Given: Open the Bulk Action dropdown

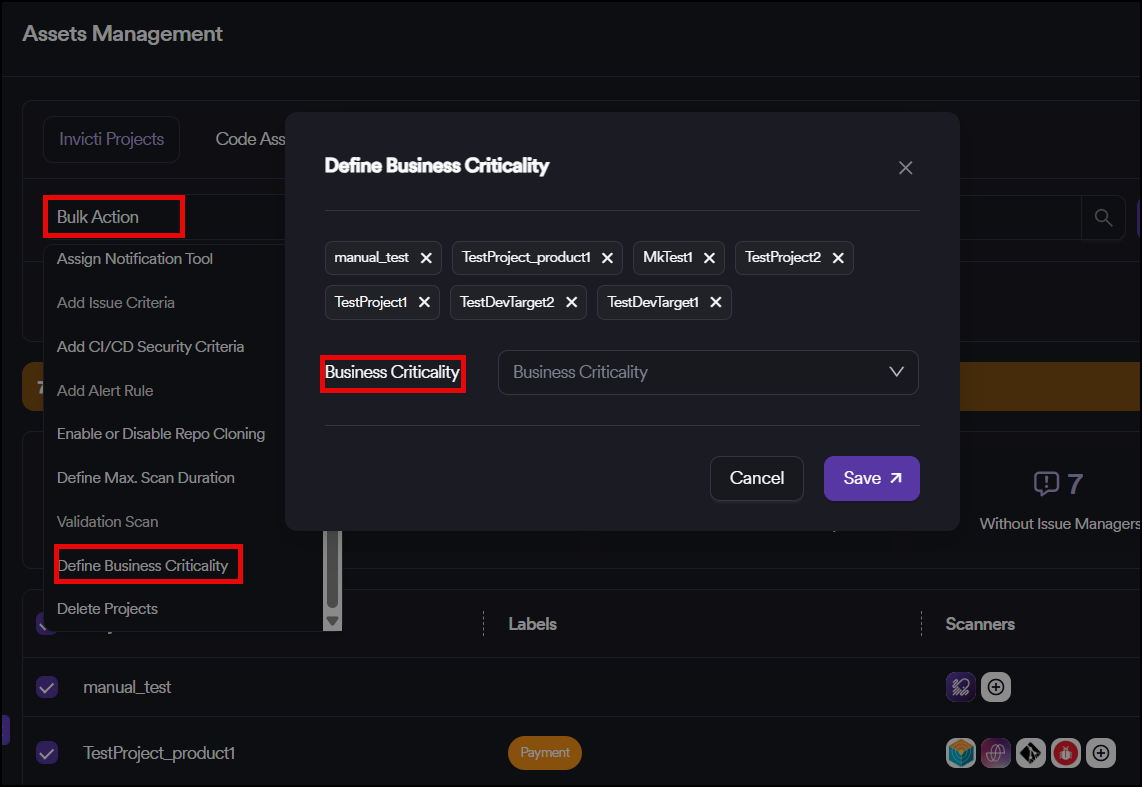Looking at the screenshot, I should (x=113, y=217).
